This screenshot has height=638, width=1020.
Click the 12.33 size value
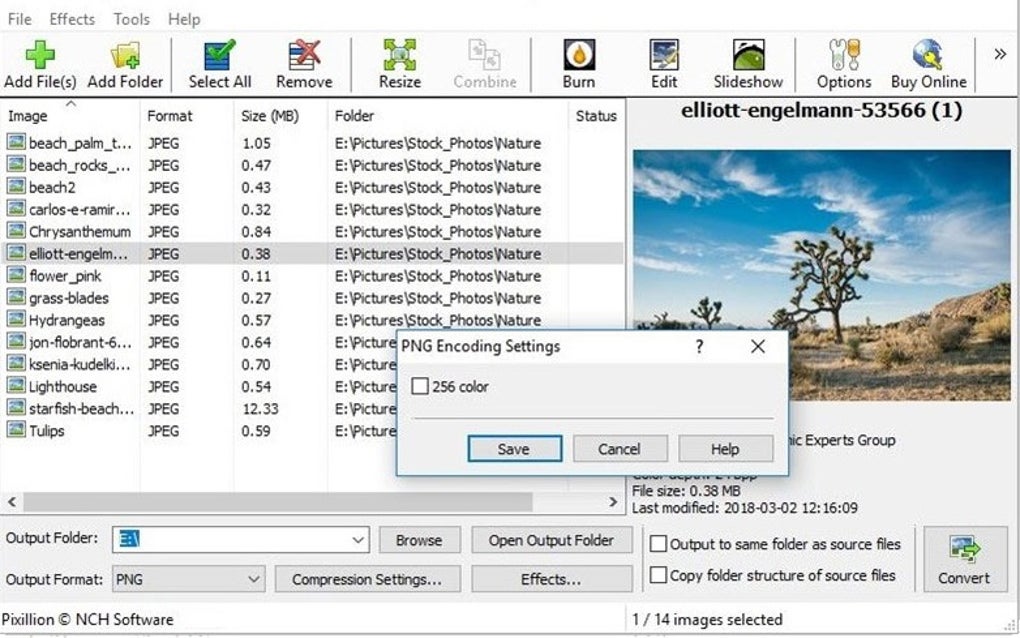point(260,408)
